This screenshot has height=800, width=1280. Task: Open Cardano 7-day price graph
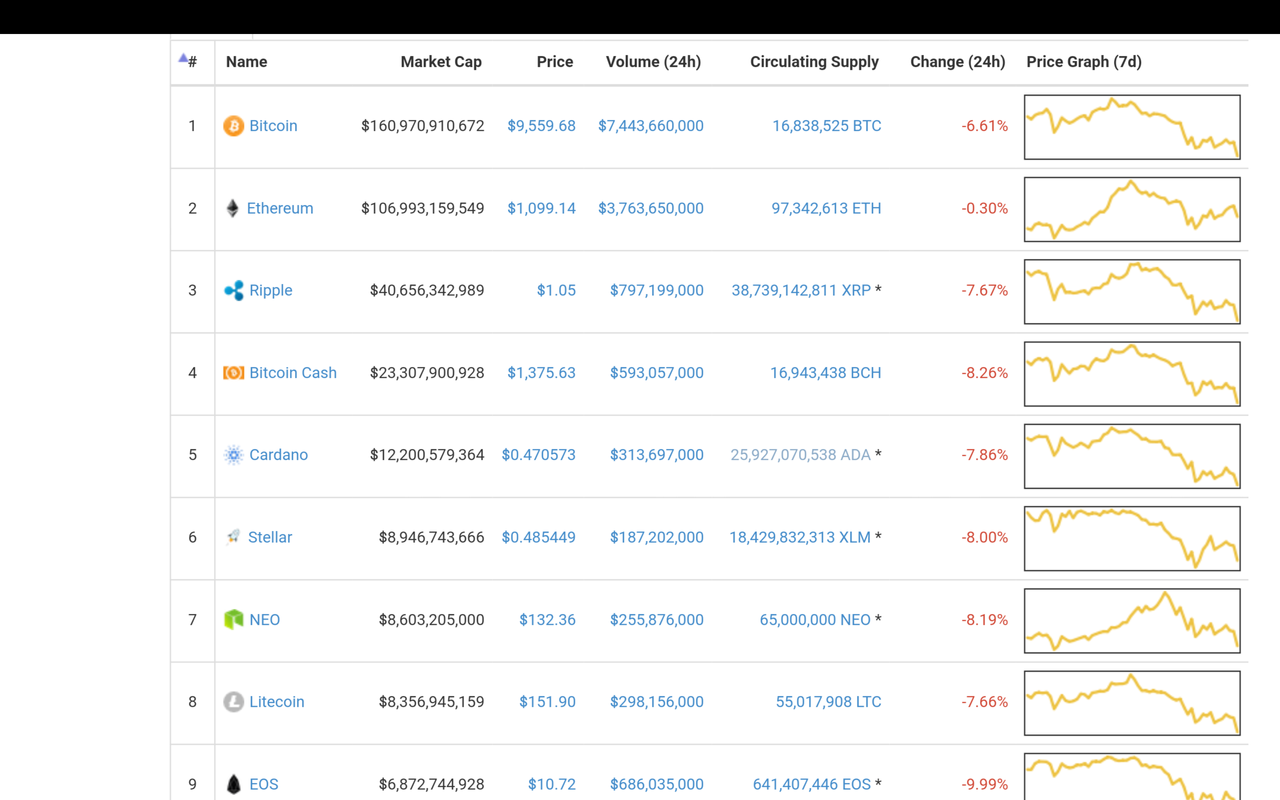(x=1132, y=456)
